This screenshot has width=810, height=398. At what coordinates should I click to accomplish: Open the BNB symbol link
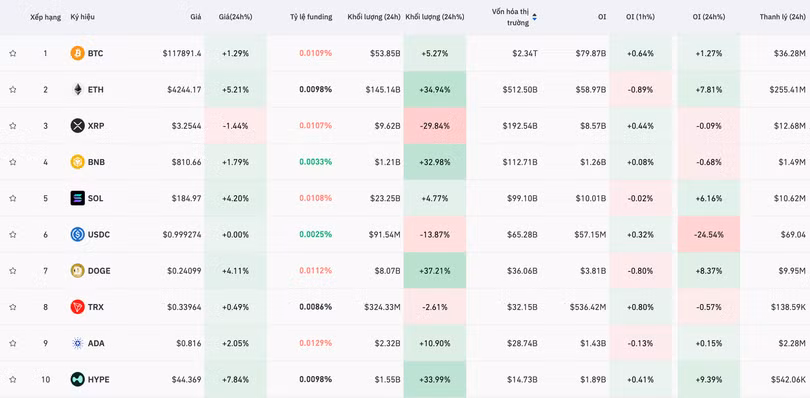(97, 162)
